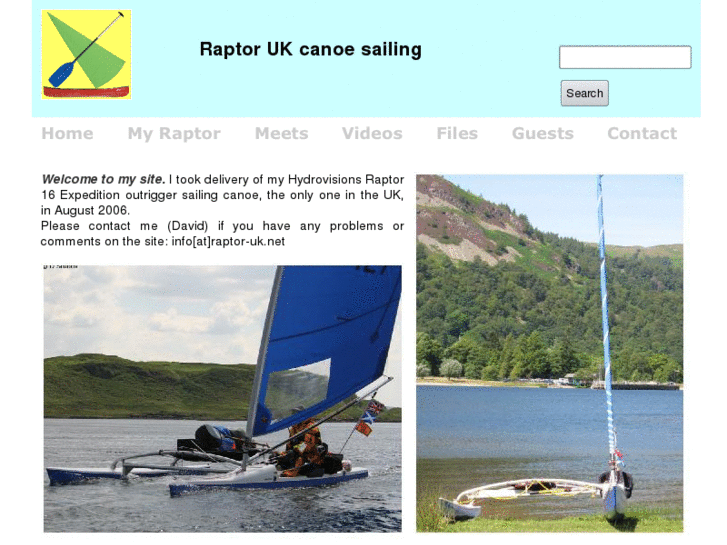Click the canoe sail logo icon
The image size is (727, 545).
point(86,54)
